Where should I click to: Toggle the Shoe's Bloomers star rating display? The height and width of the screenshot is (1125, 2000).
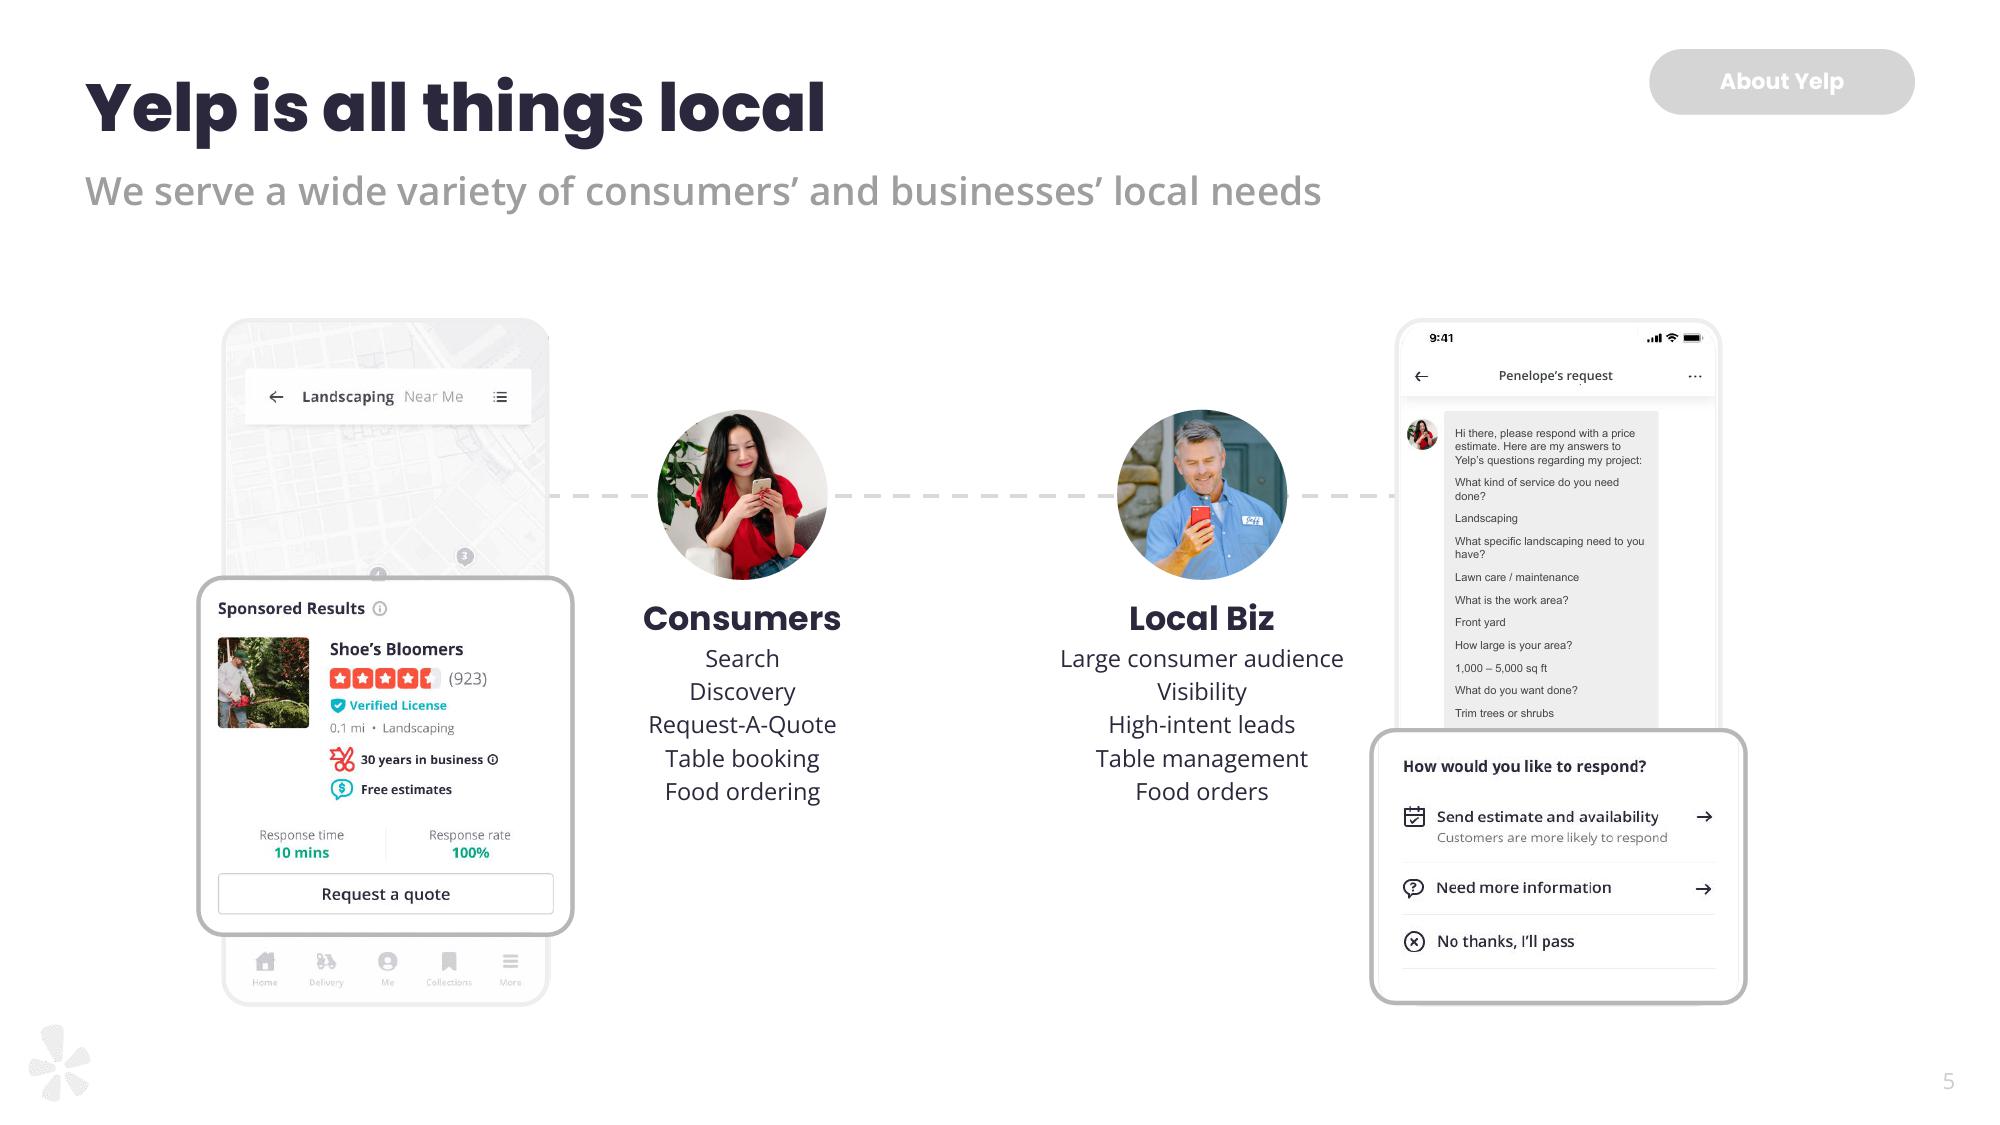pos(383,676)
